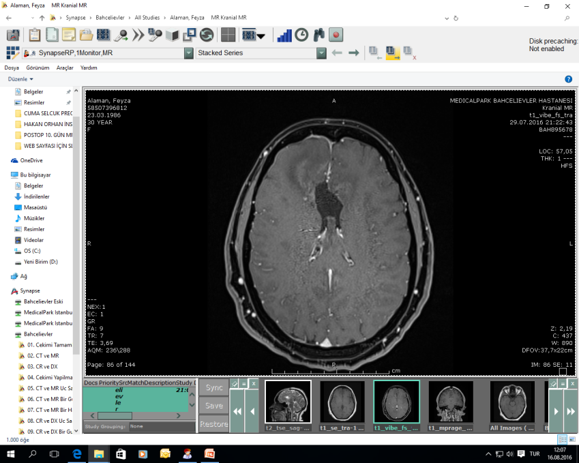The width and height of the screenshot is (579, 463).
Task: Click the red record button icon
Action: (336, 35)
